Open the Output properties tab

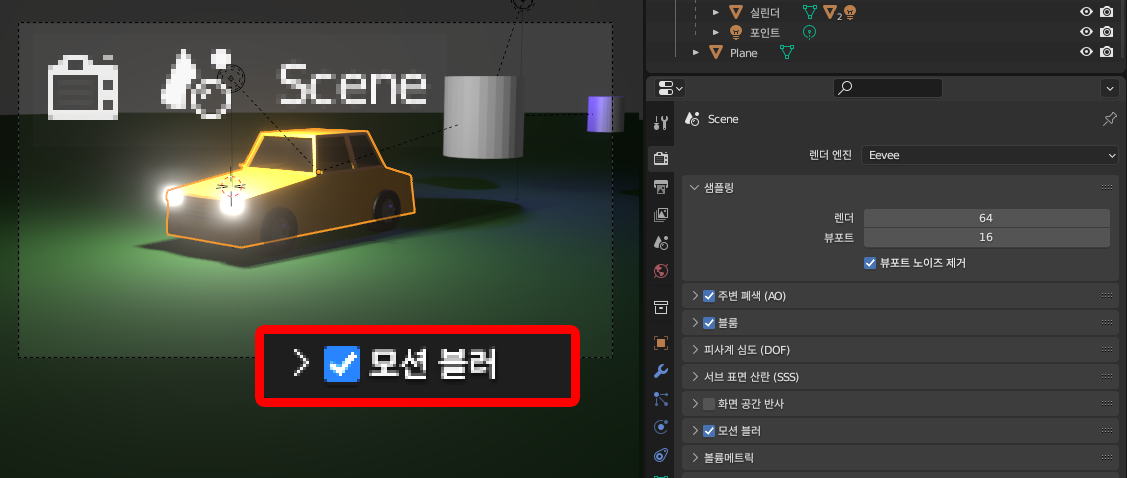[x=661, y=187]
